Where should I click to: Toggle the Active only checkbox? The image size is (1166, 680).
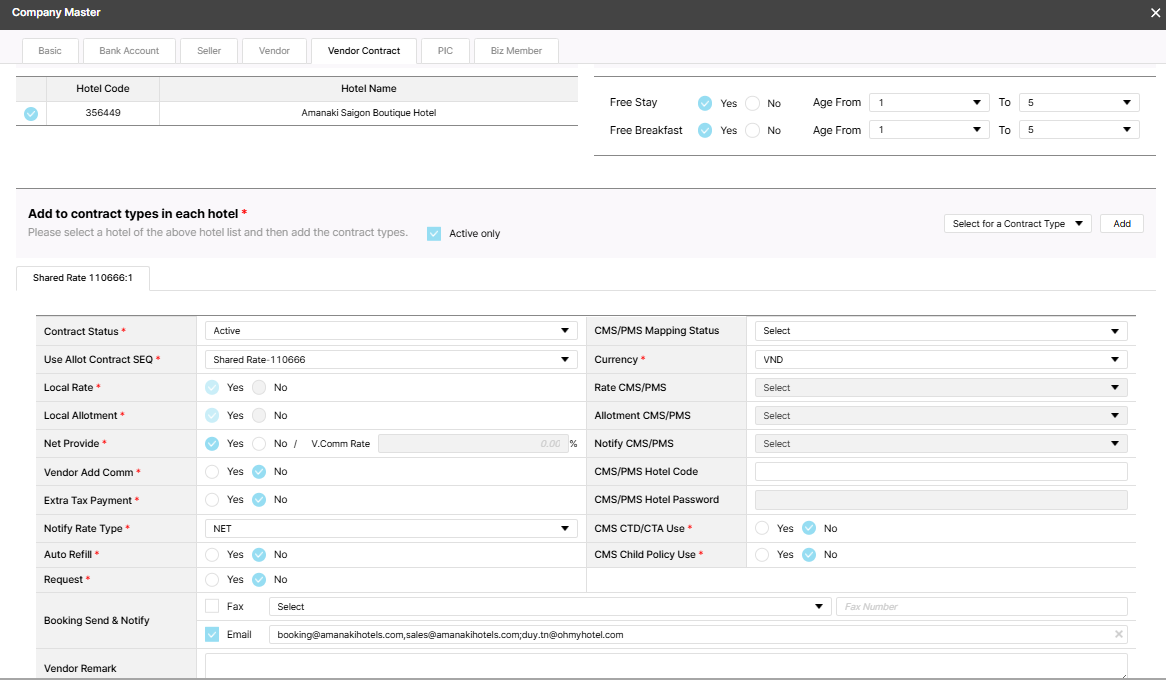[x=434, y=234]
